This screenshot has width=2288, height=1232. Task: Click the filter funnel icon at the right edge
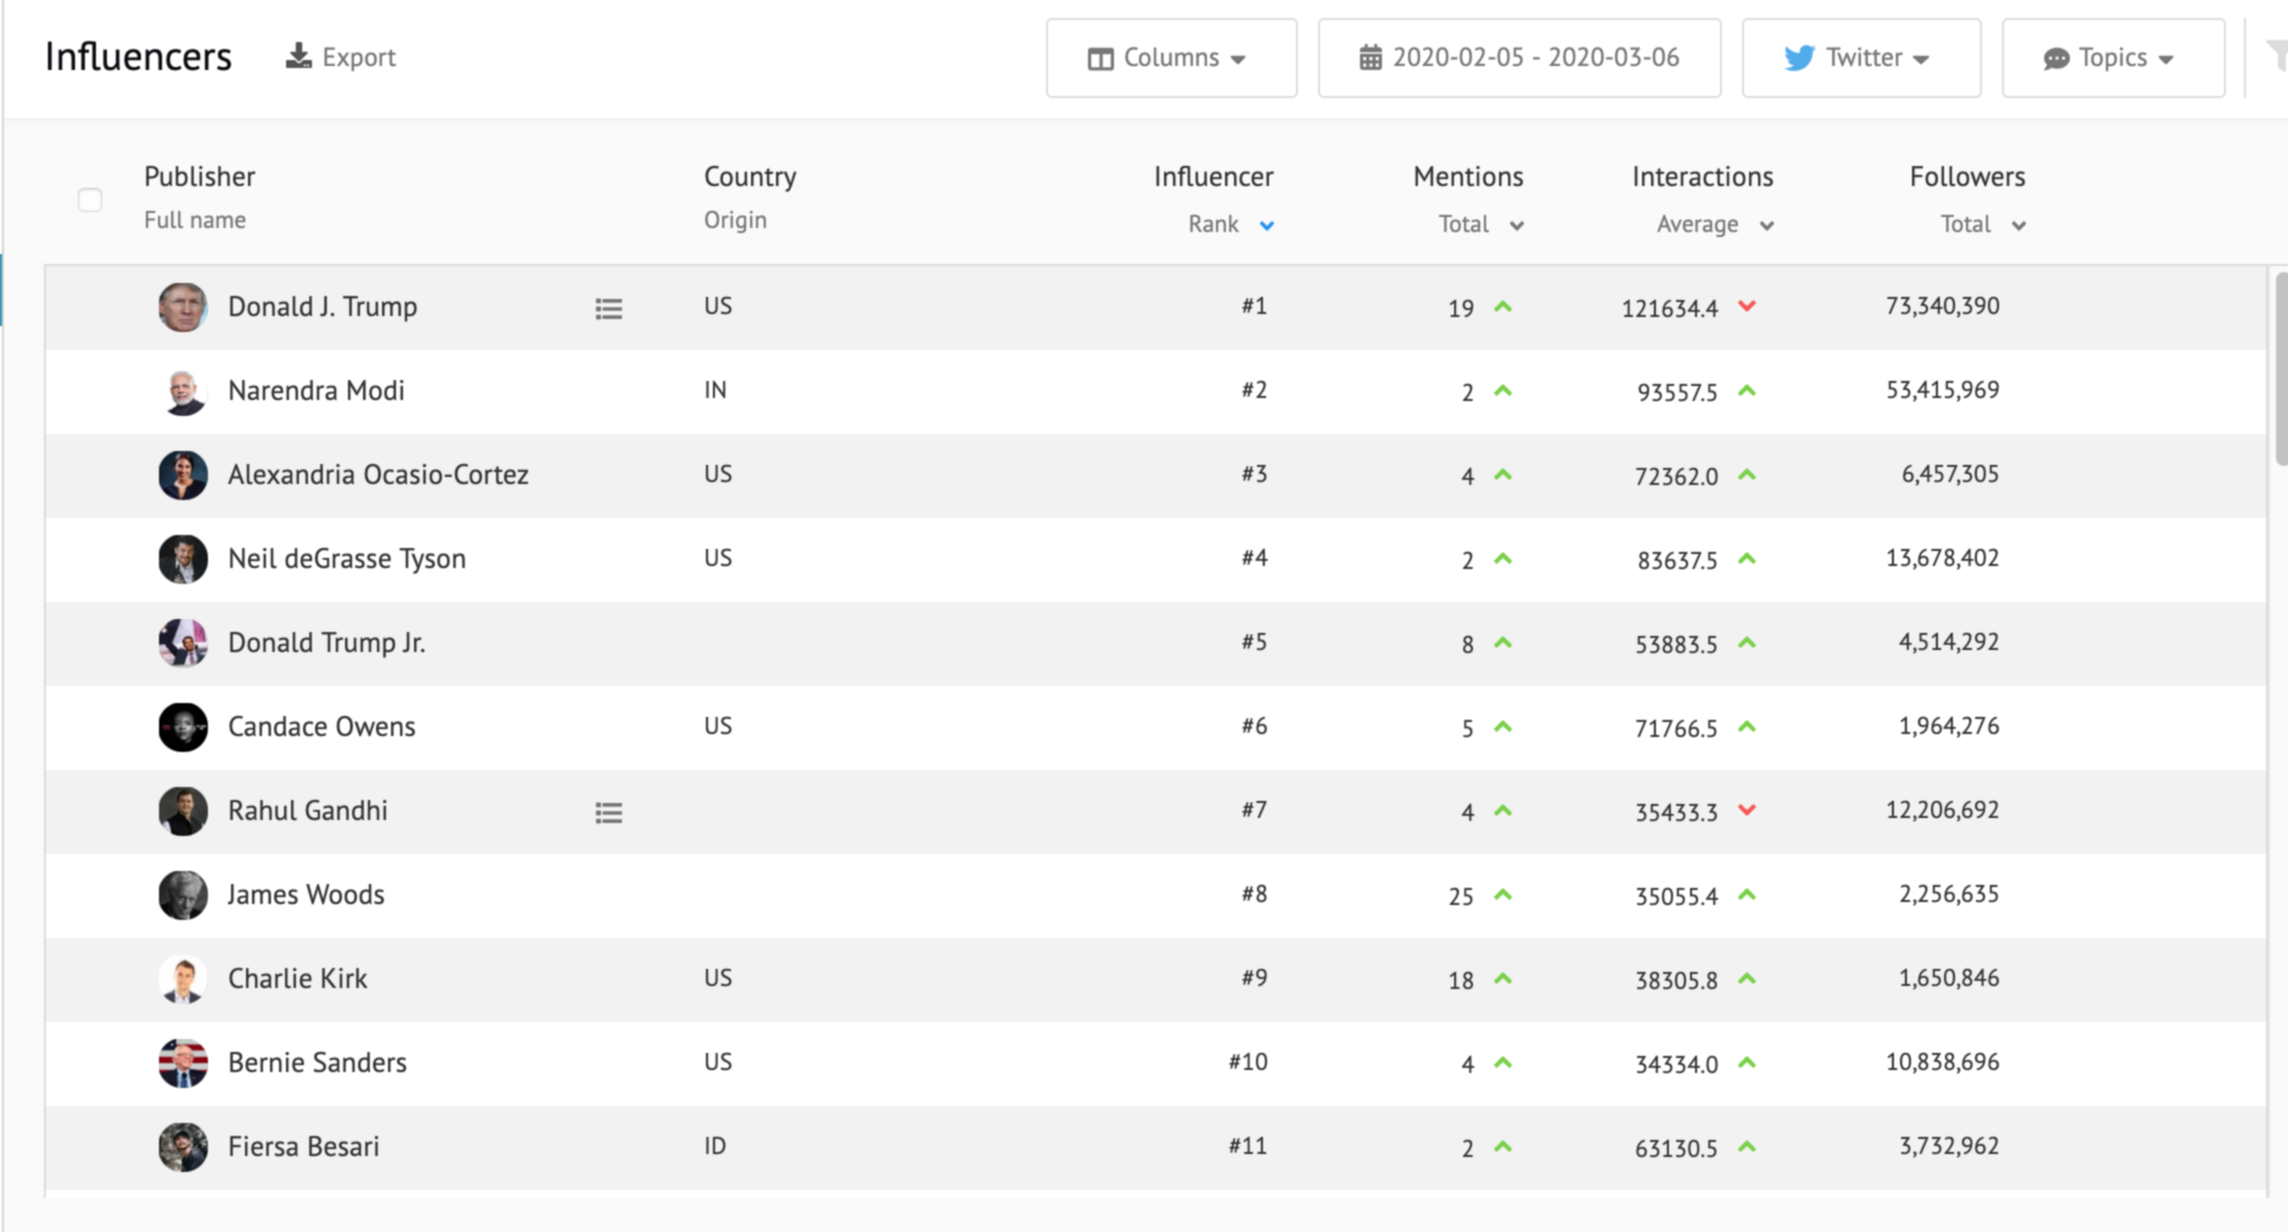coord(2277,55)
